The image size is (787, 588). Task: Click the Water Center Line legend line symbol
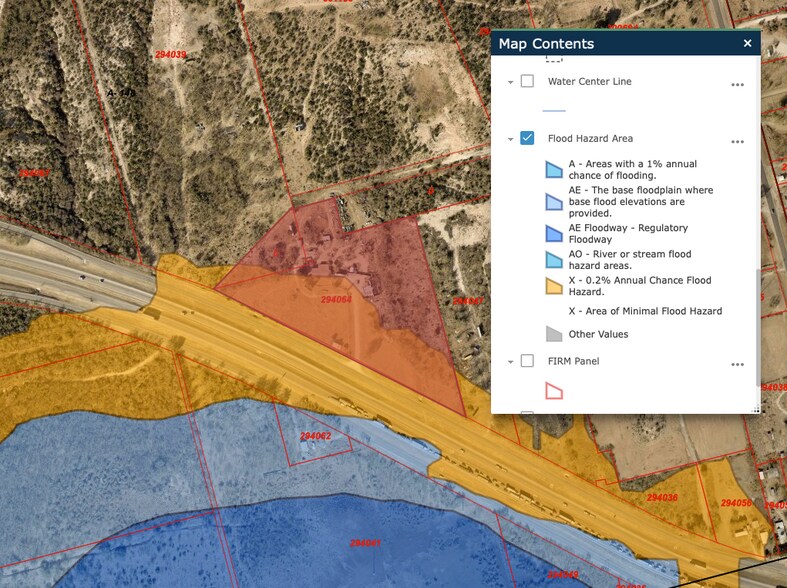point(553,111)
